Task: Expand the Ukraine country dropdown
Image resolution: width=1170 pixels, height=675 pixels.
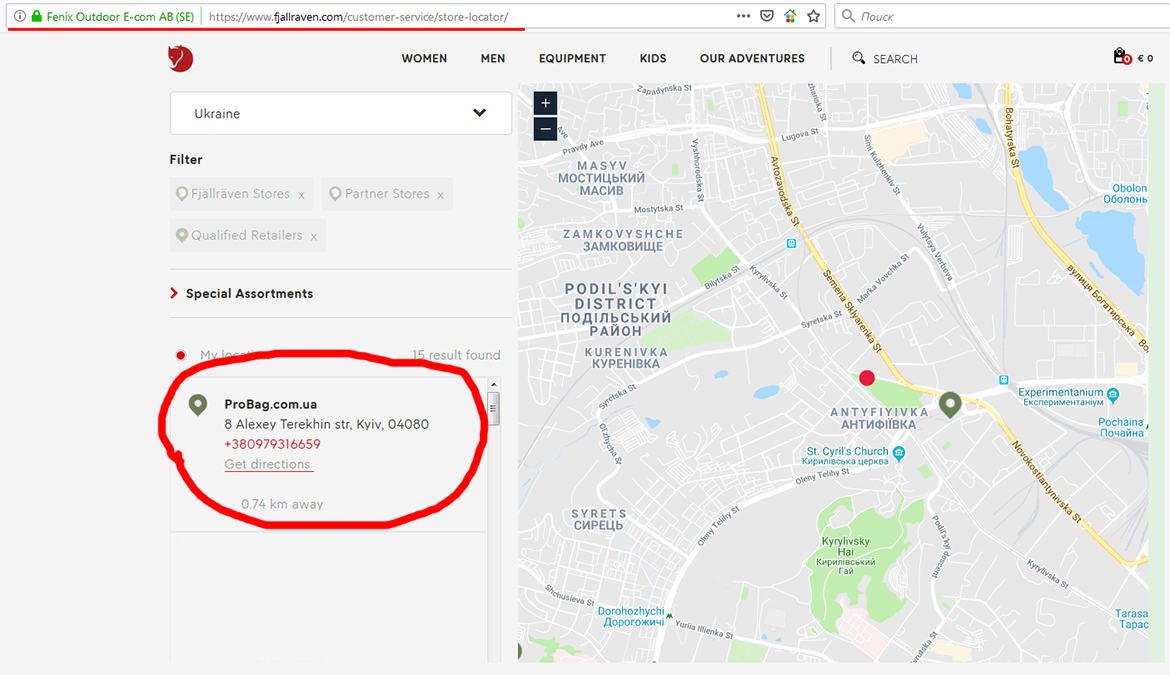Action: 340,113
